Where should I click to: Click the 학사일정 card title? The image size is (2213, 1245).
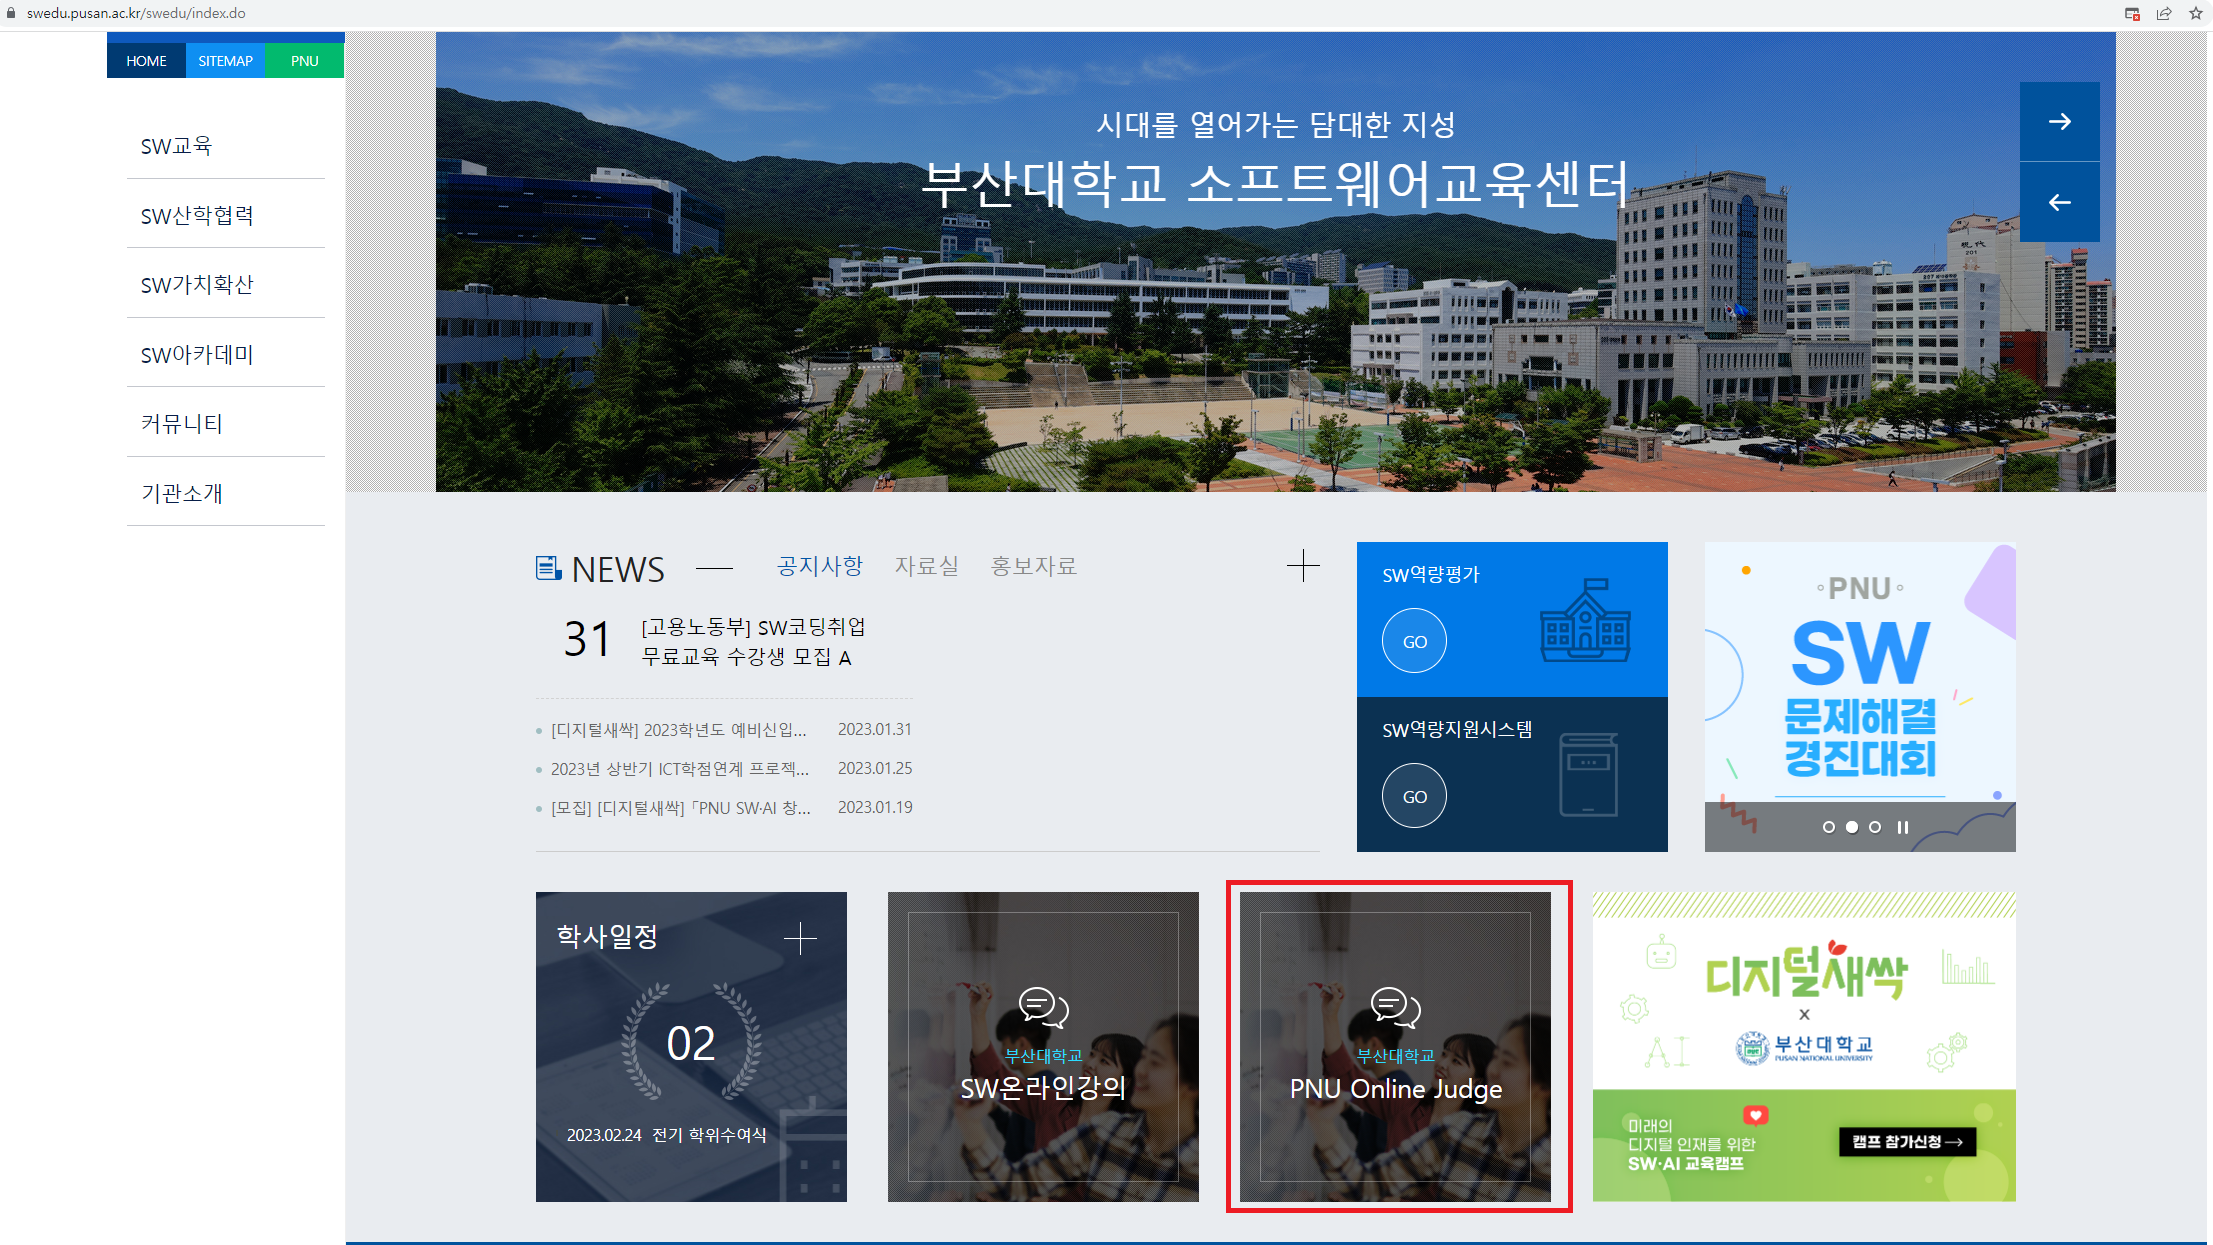coord(607,937)
